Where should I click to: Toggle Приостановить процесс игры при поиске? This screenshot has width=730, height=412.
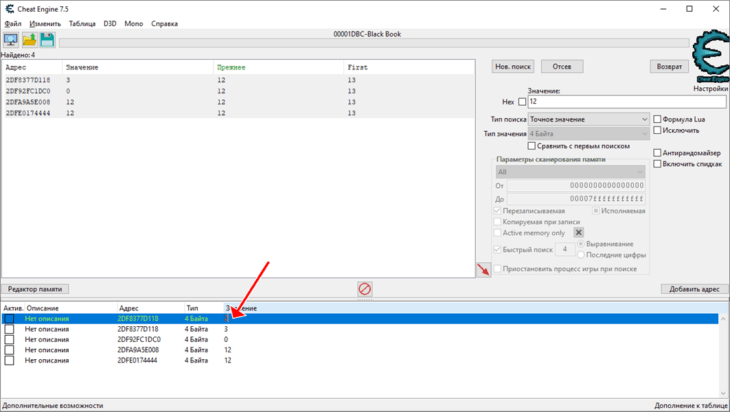tap(497, 269)
